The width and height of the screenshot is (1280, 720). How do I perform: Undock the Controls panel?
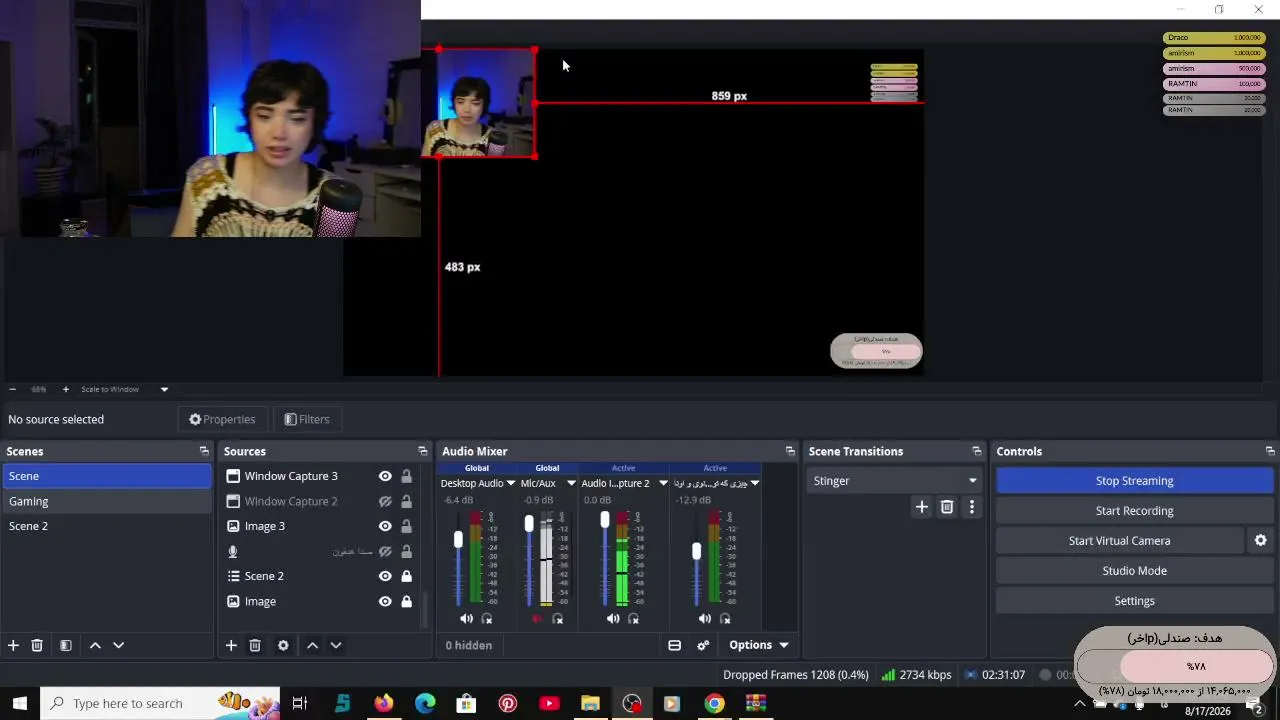[x=1270, y=452]
